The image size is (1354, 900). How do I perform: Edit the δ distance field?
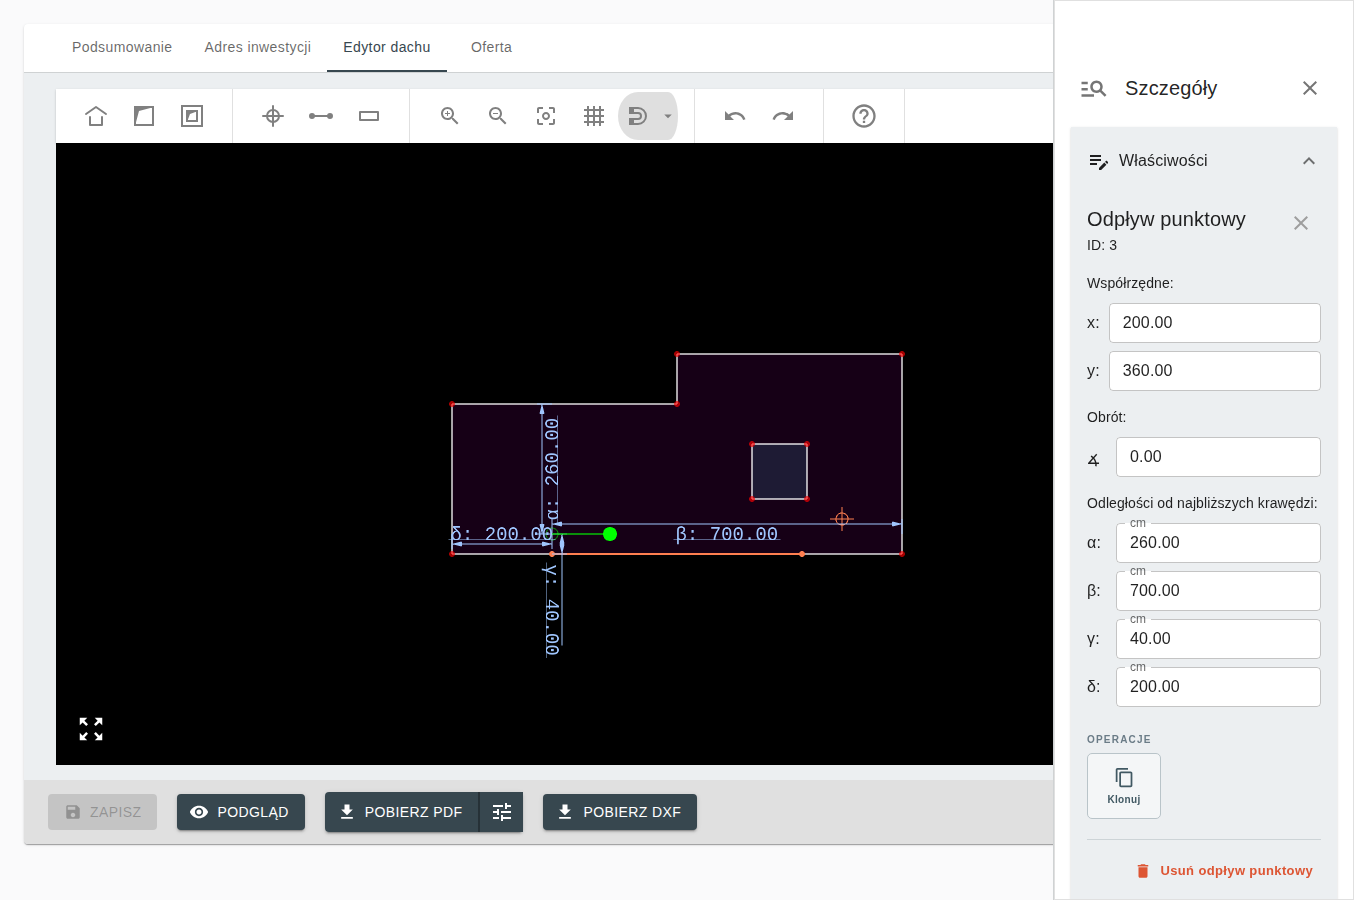click(x=1218, y=687)
